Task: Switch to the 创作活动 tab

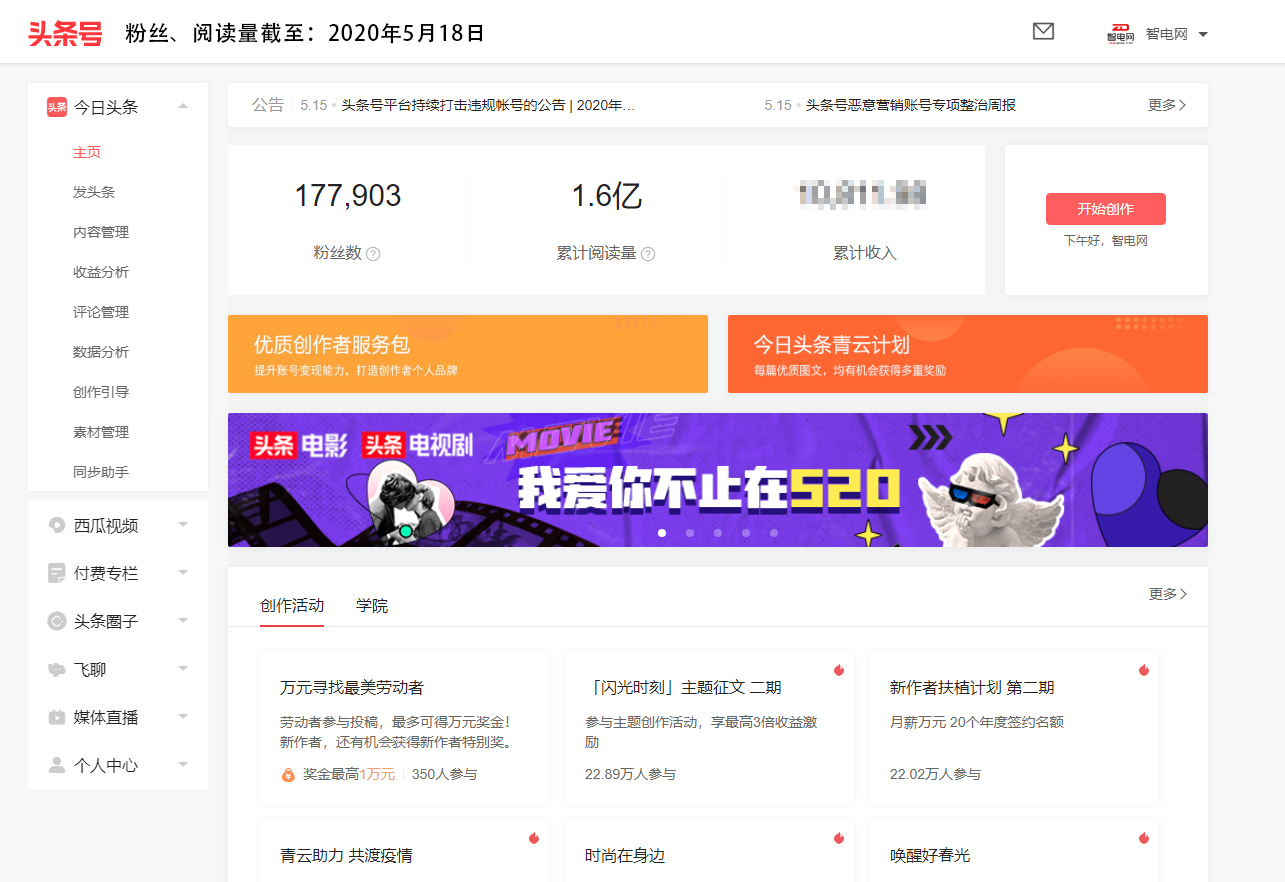Action: click(x=292, y=605)
